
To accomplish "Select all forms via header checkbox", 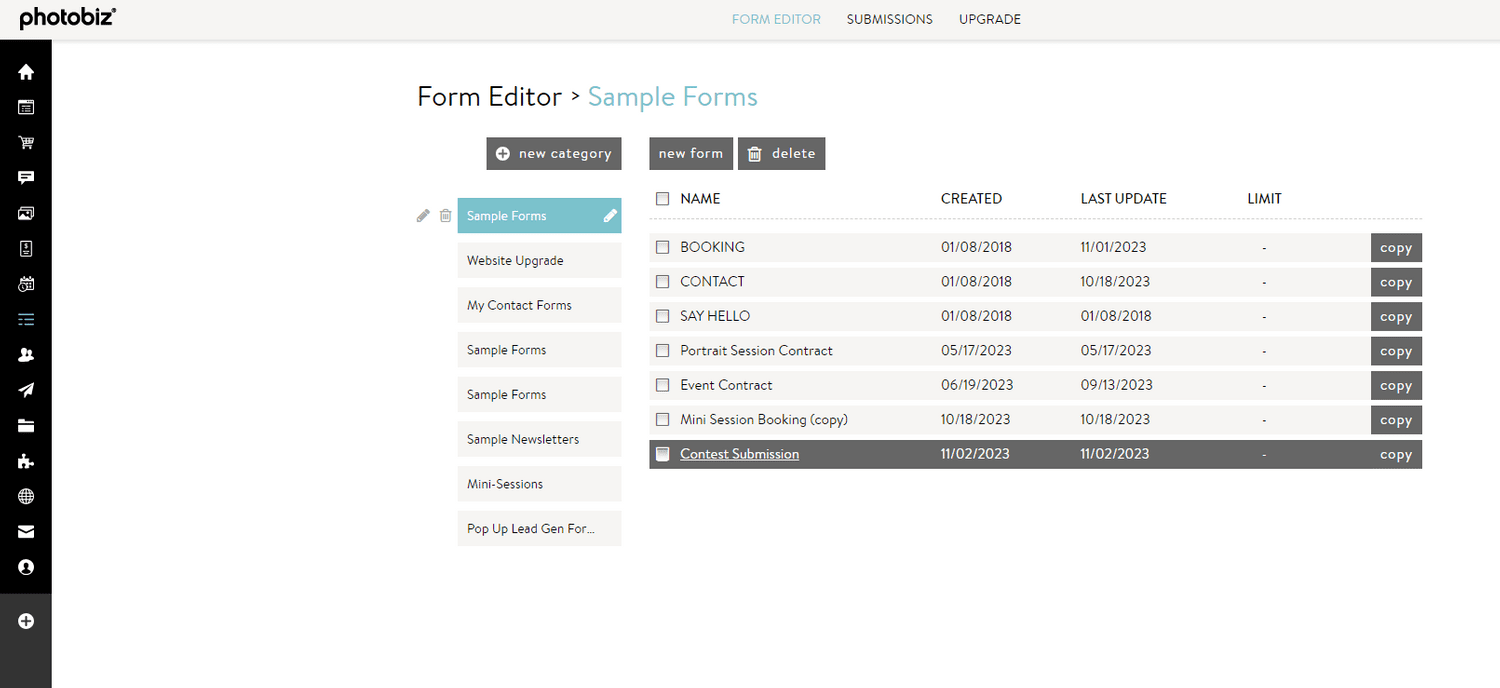I will coord(662,198).
